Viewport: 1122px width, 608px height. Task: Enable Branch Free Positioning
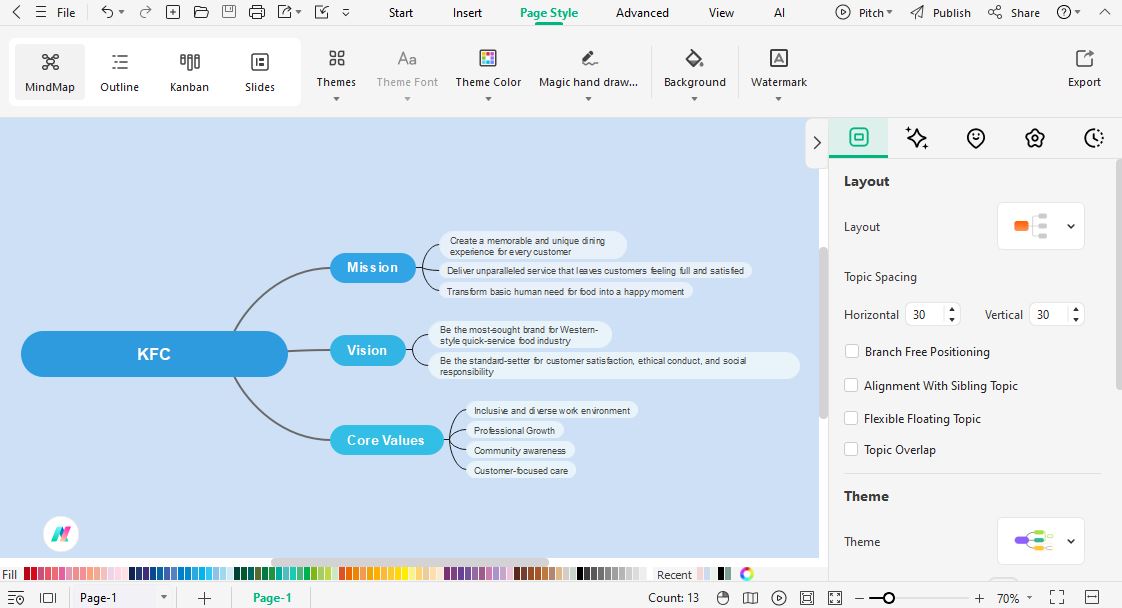pyautogui.click(x=852, y=351)
